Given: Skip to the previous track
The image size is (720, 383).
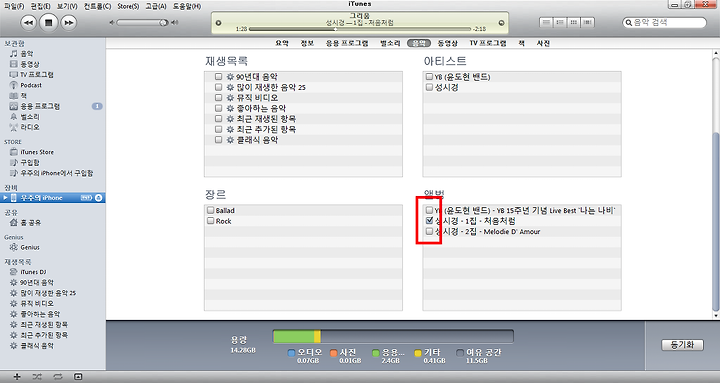Looking at the screenshot, I should click(28, 23).
